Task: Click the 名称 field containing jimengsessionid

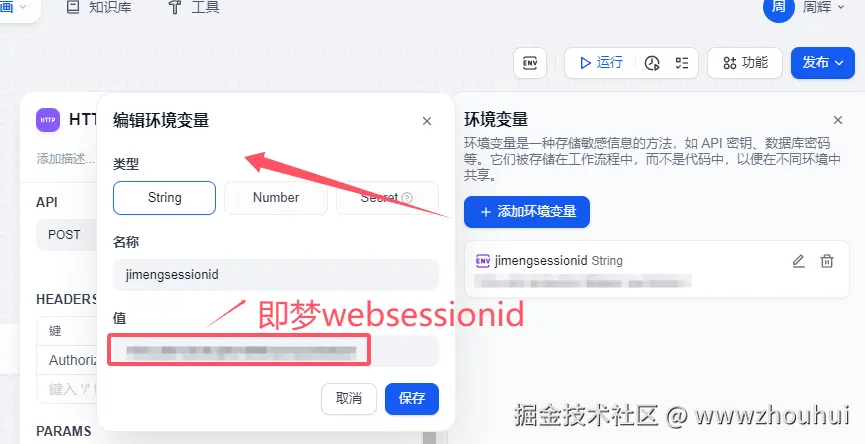Action: pyautogui.click(x=276, y=275)
